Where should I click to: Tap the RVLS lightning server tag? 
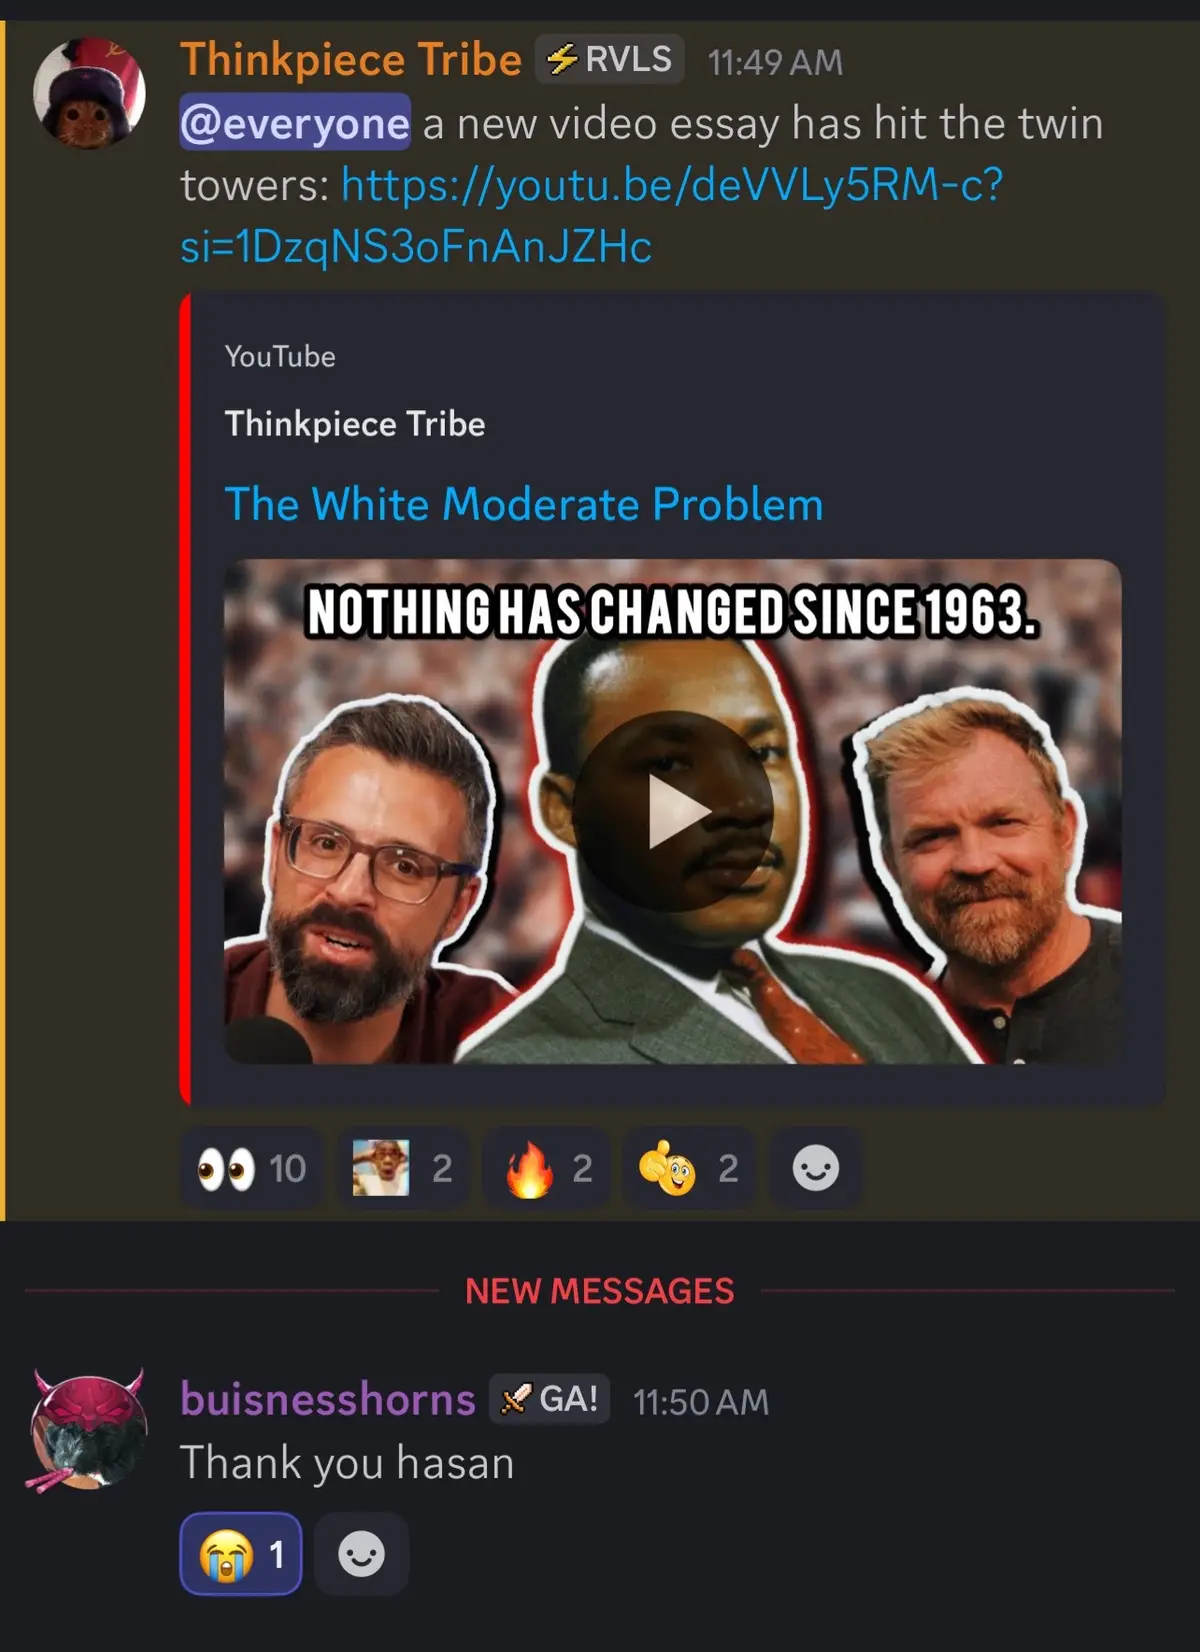point(610,60)
